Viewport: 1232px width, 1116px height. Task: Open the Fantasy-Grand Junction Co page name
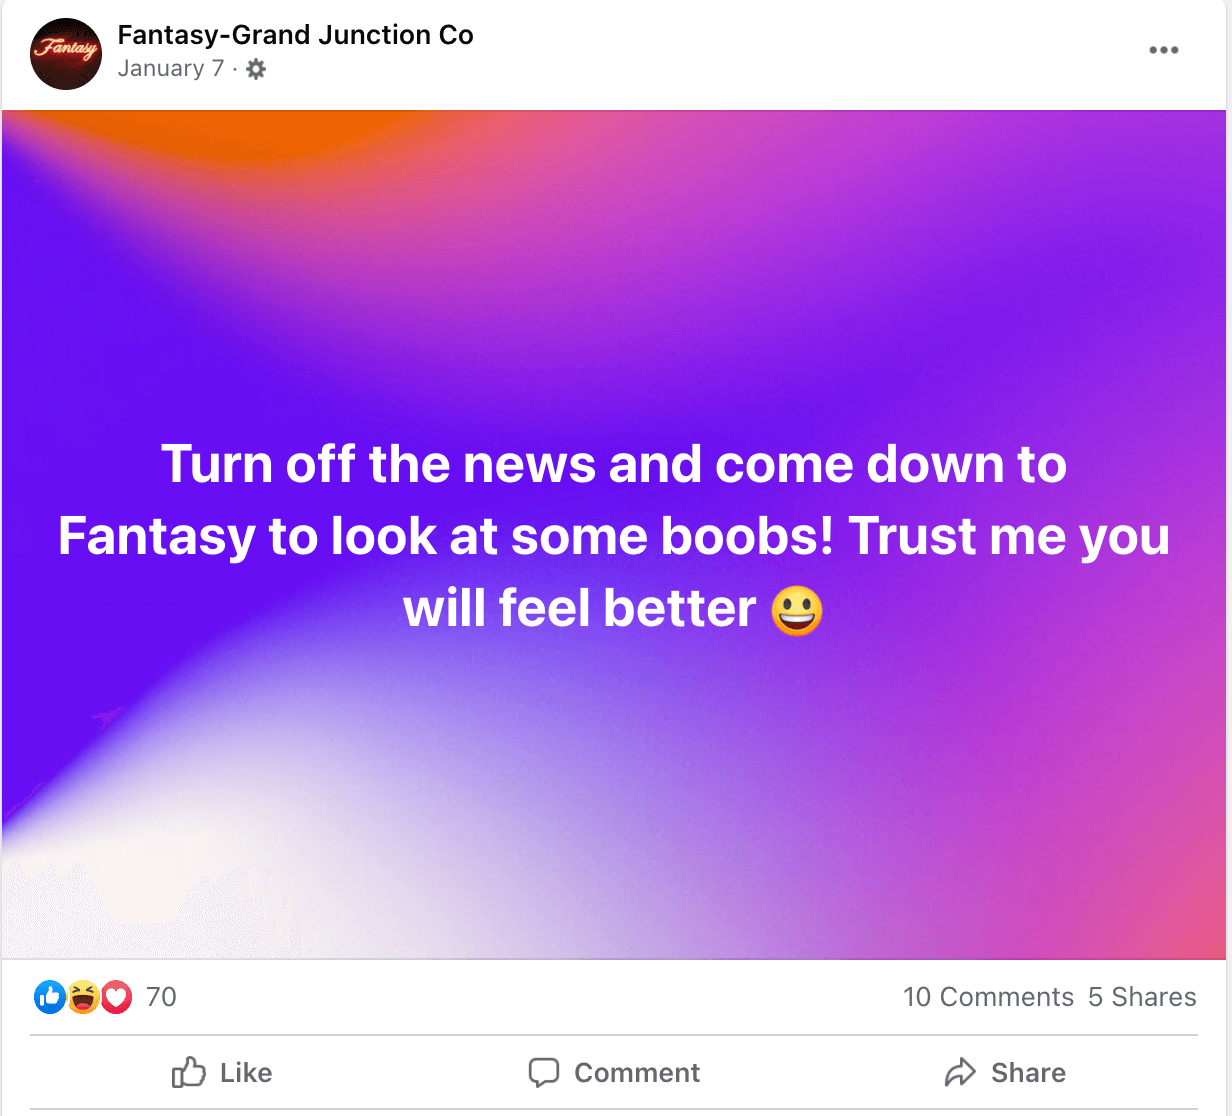[296, 35]
